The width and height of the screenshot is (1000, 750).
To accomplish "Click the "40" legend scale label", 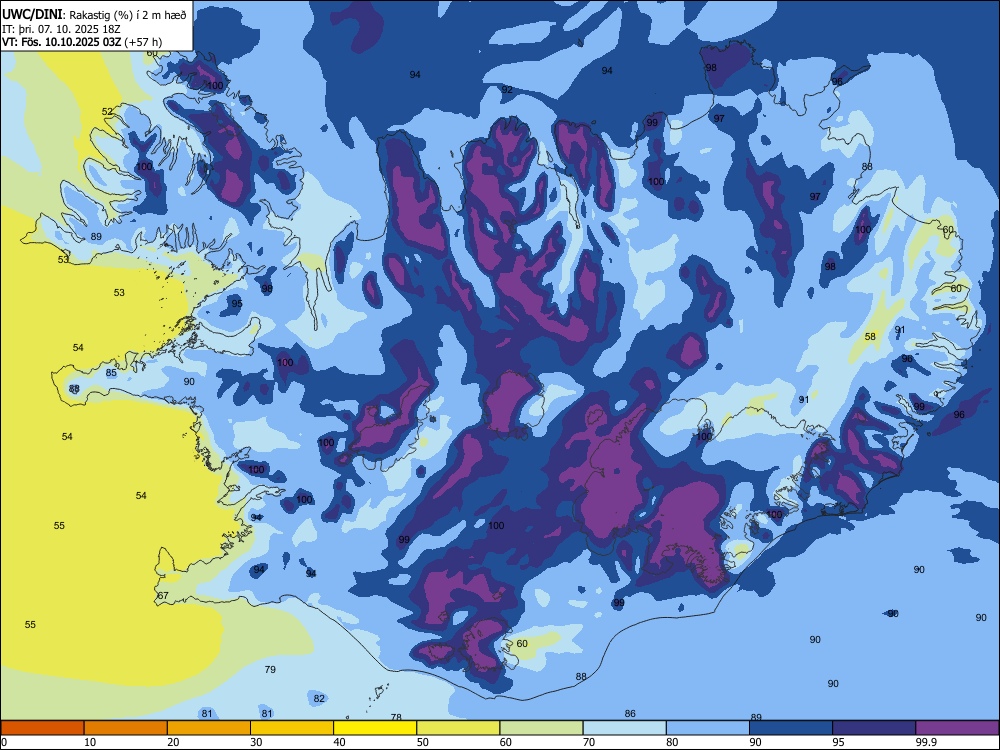I will coord(339,742).
